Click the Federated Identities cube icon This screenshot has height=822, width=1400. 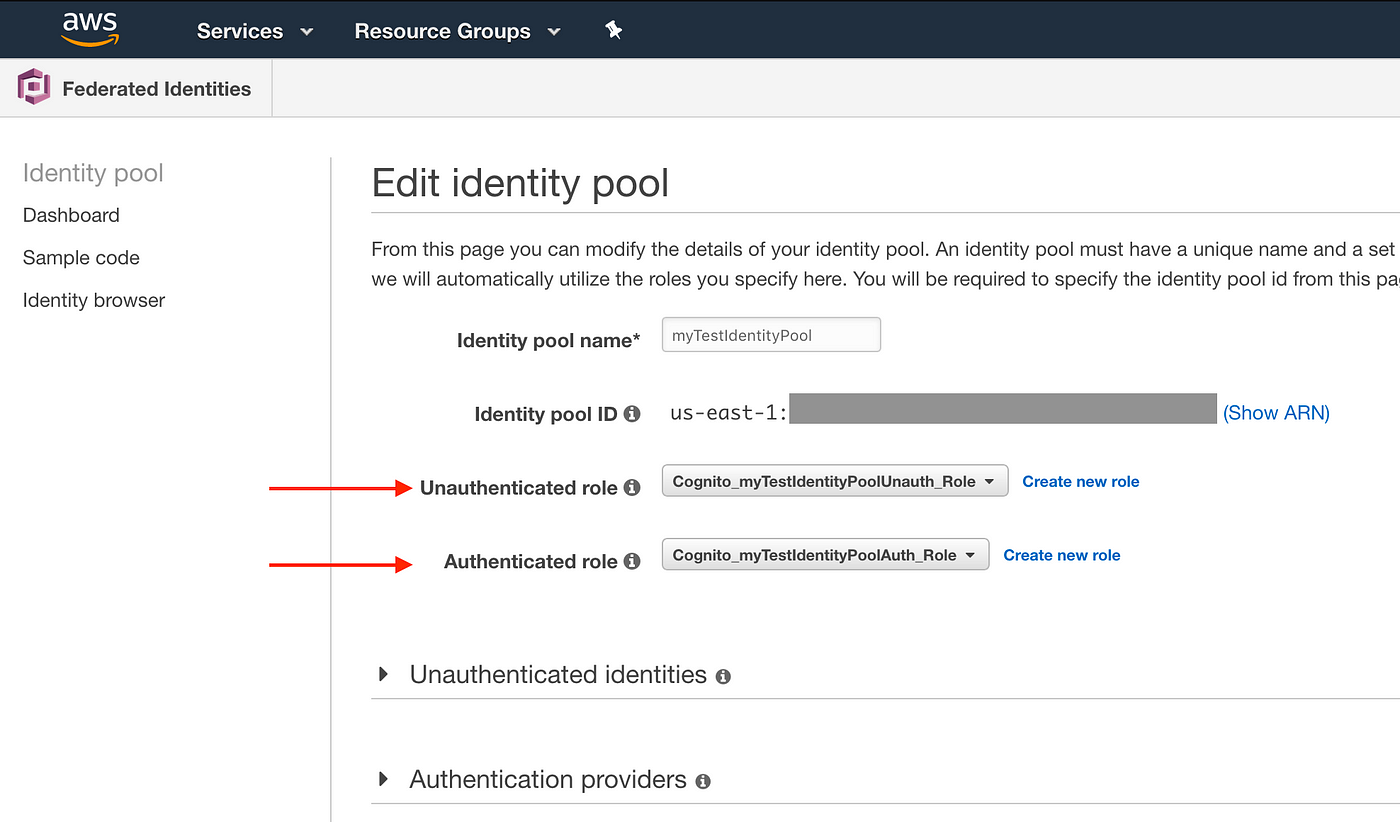(34, 88)
